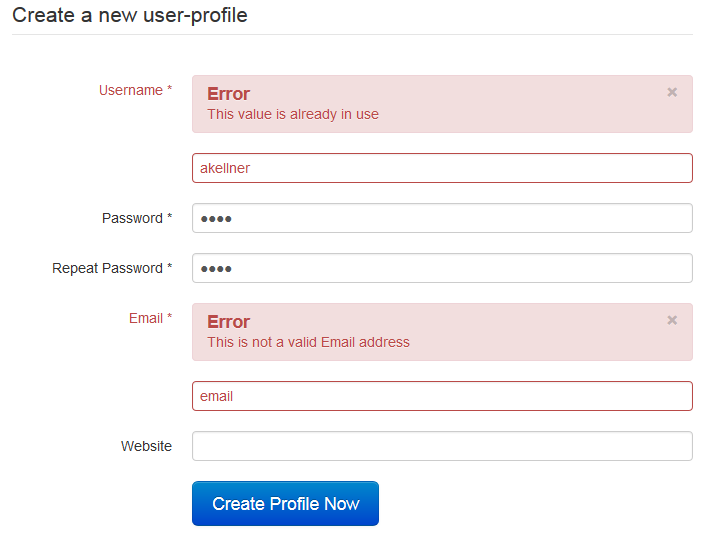705x540 pixels.
Task: Click the Password label
Action: coord(132,218)
